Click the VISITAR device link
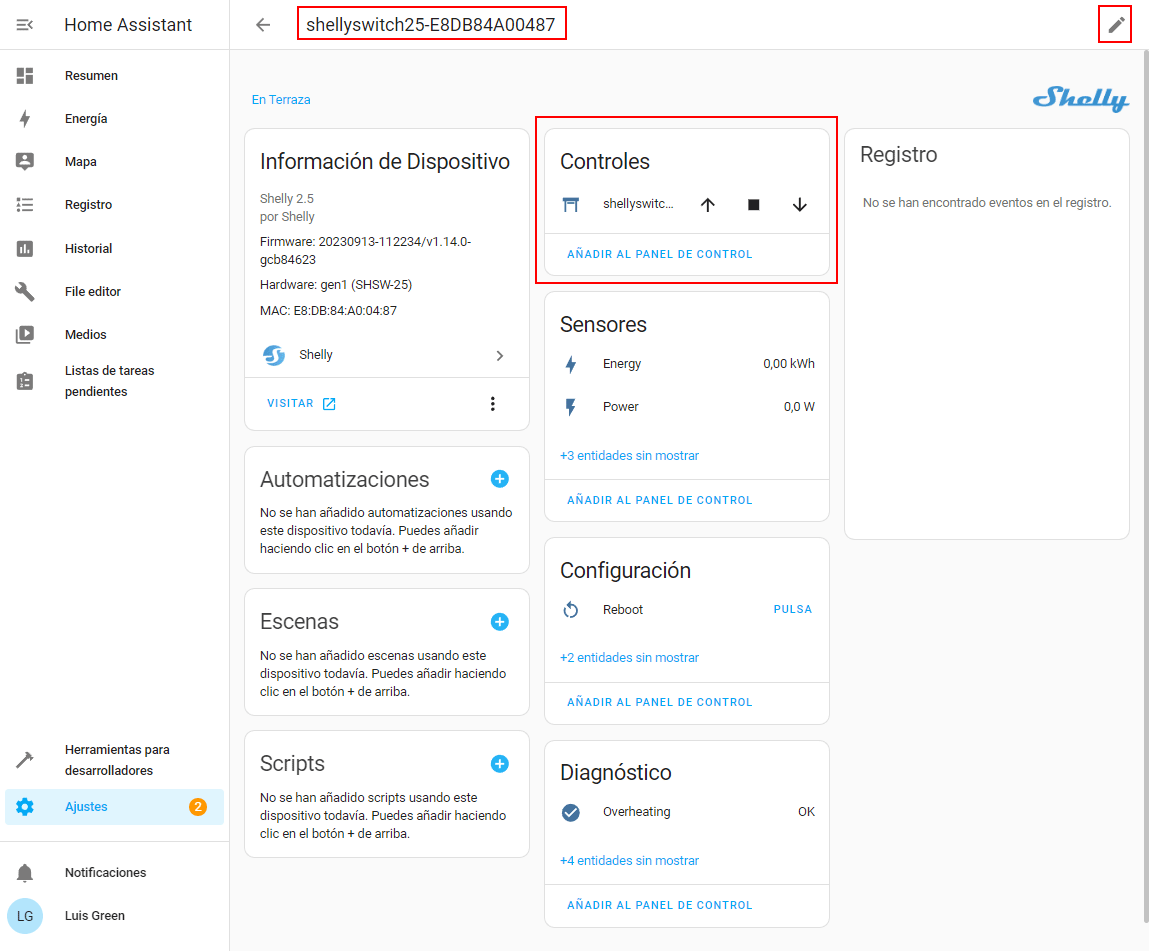 (301, 404)
